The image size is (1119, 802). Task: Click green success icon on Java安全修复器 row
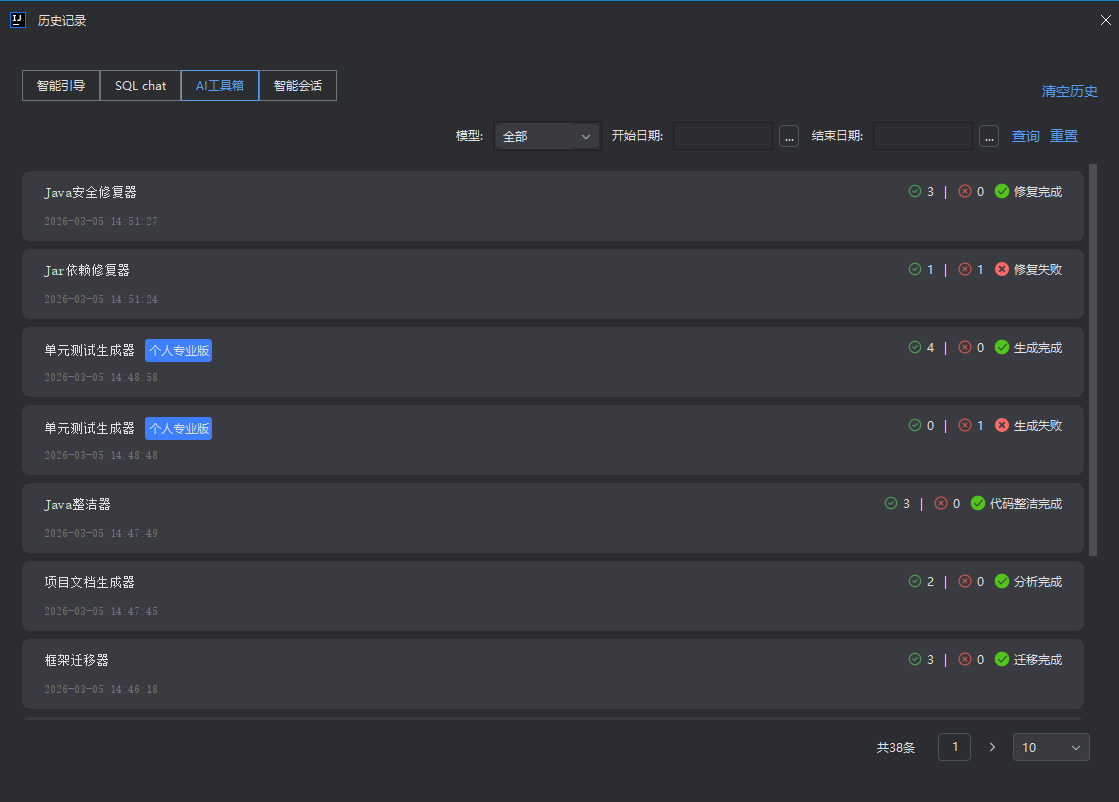click(914, 191)
